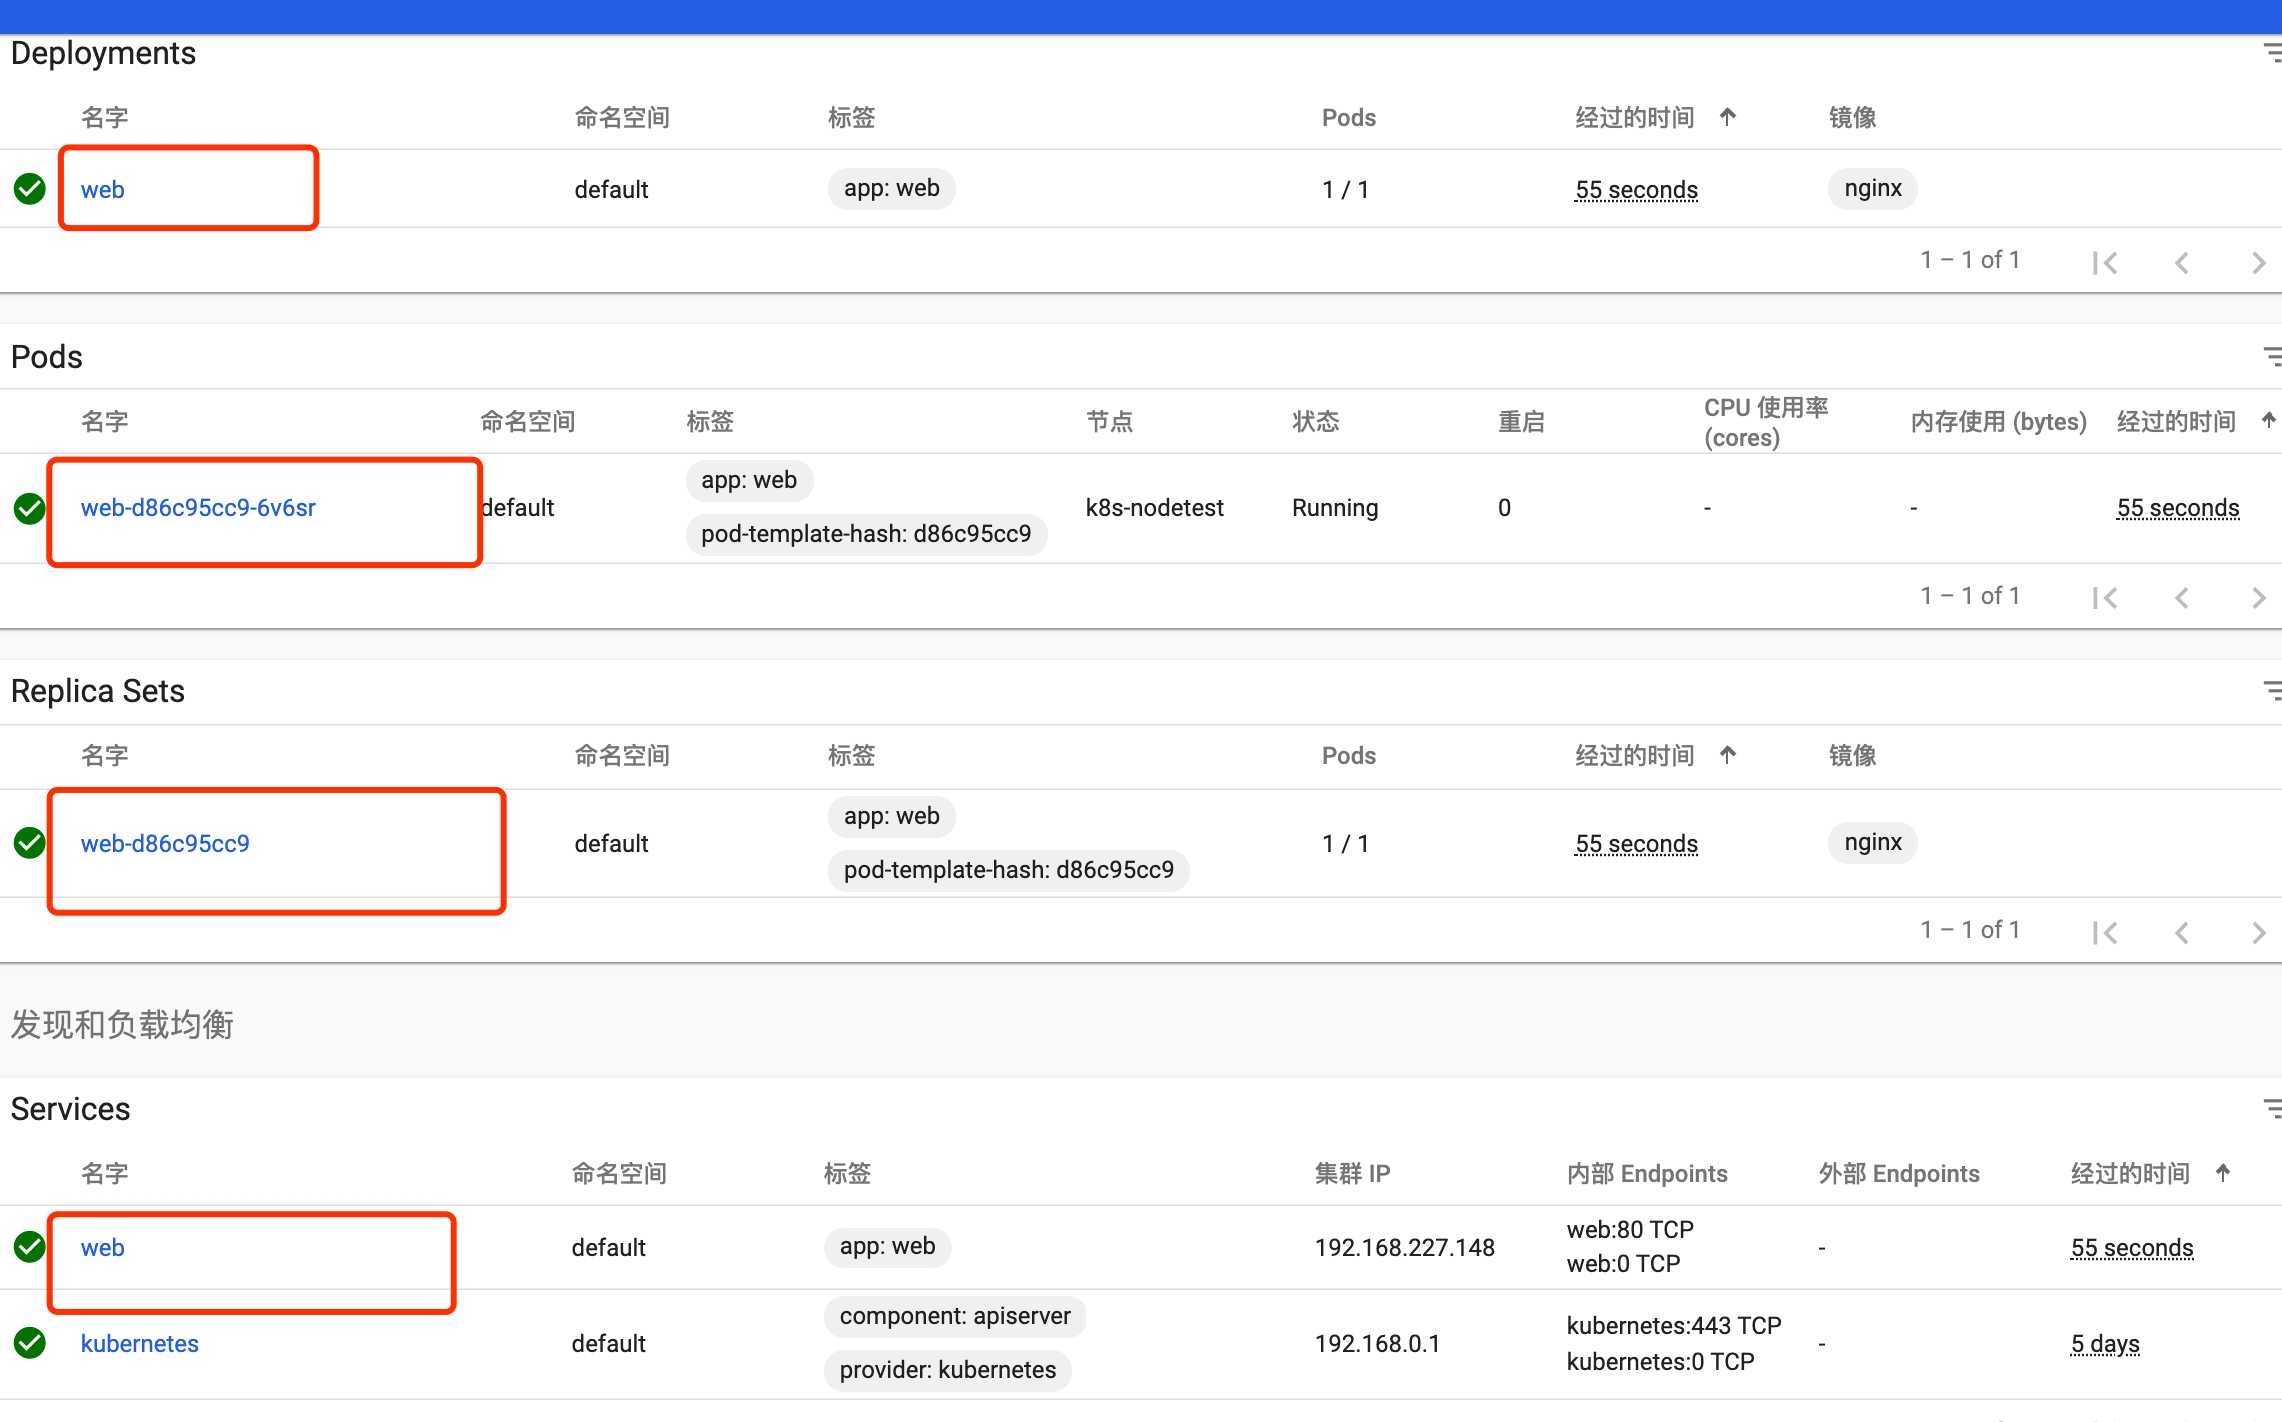Go to first page in Replica Sets pagination
This screenshot has width=2282, height=1422.
pos(2105,933)
